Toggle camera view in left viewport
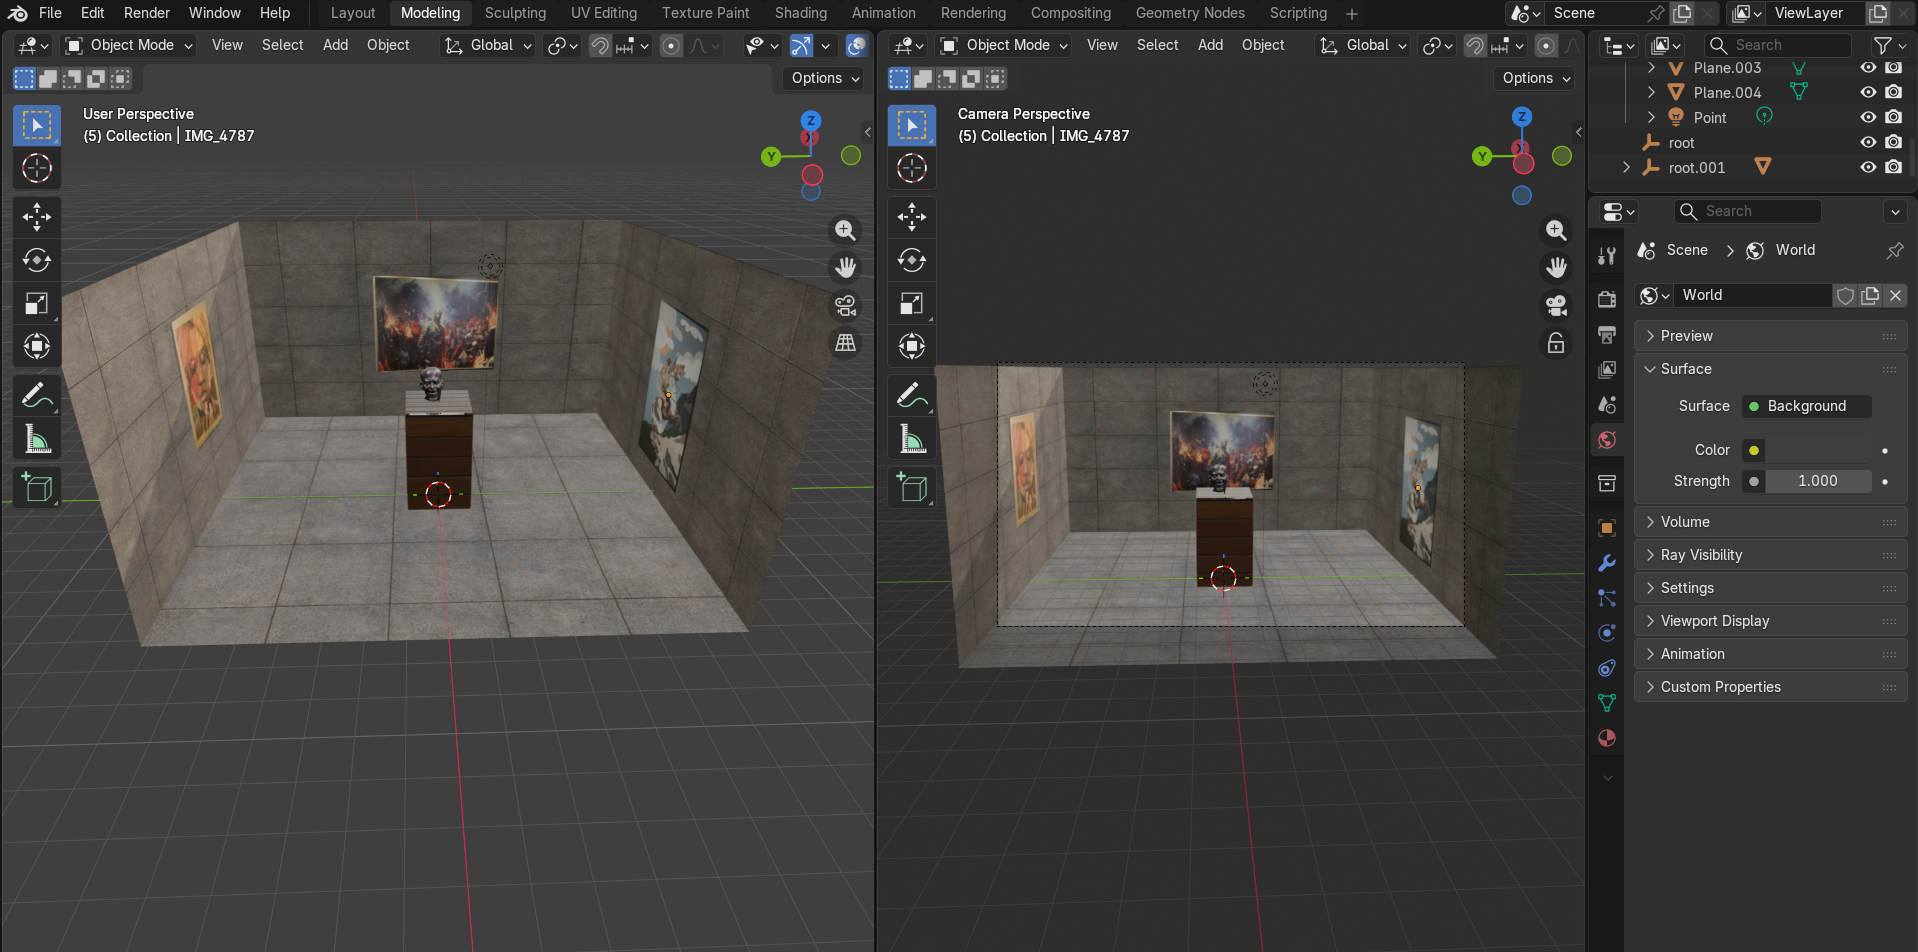This screenshot has width=1918, height=952. 845,305
